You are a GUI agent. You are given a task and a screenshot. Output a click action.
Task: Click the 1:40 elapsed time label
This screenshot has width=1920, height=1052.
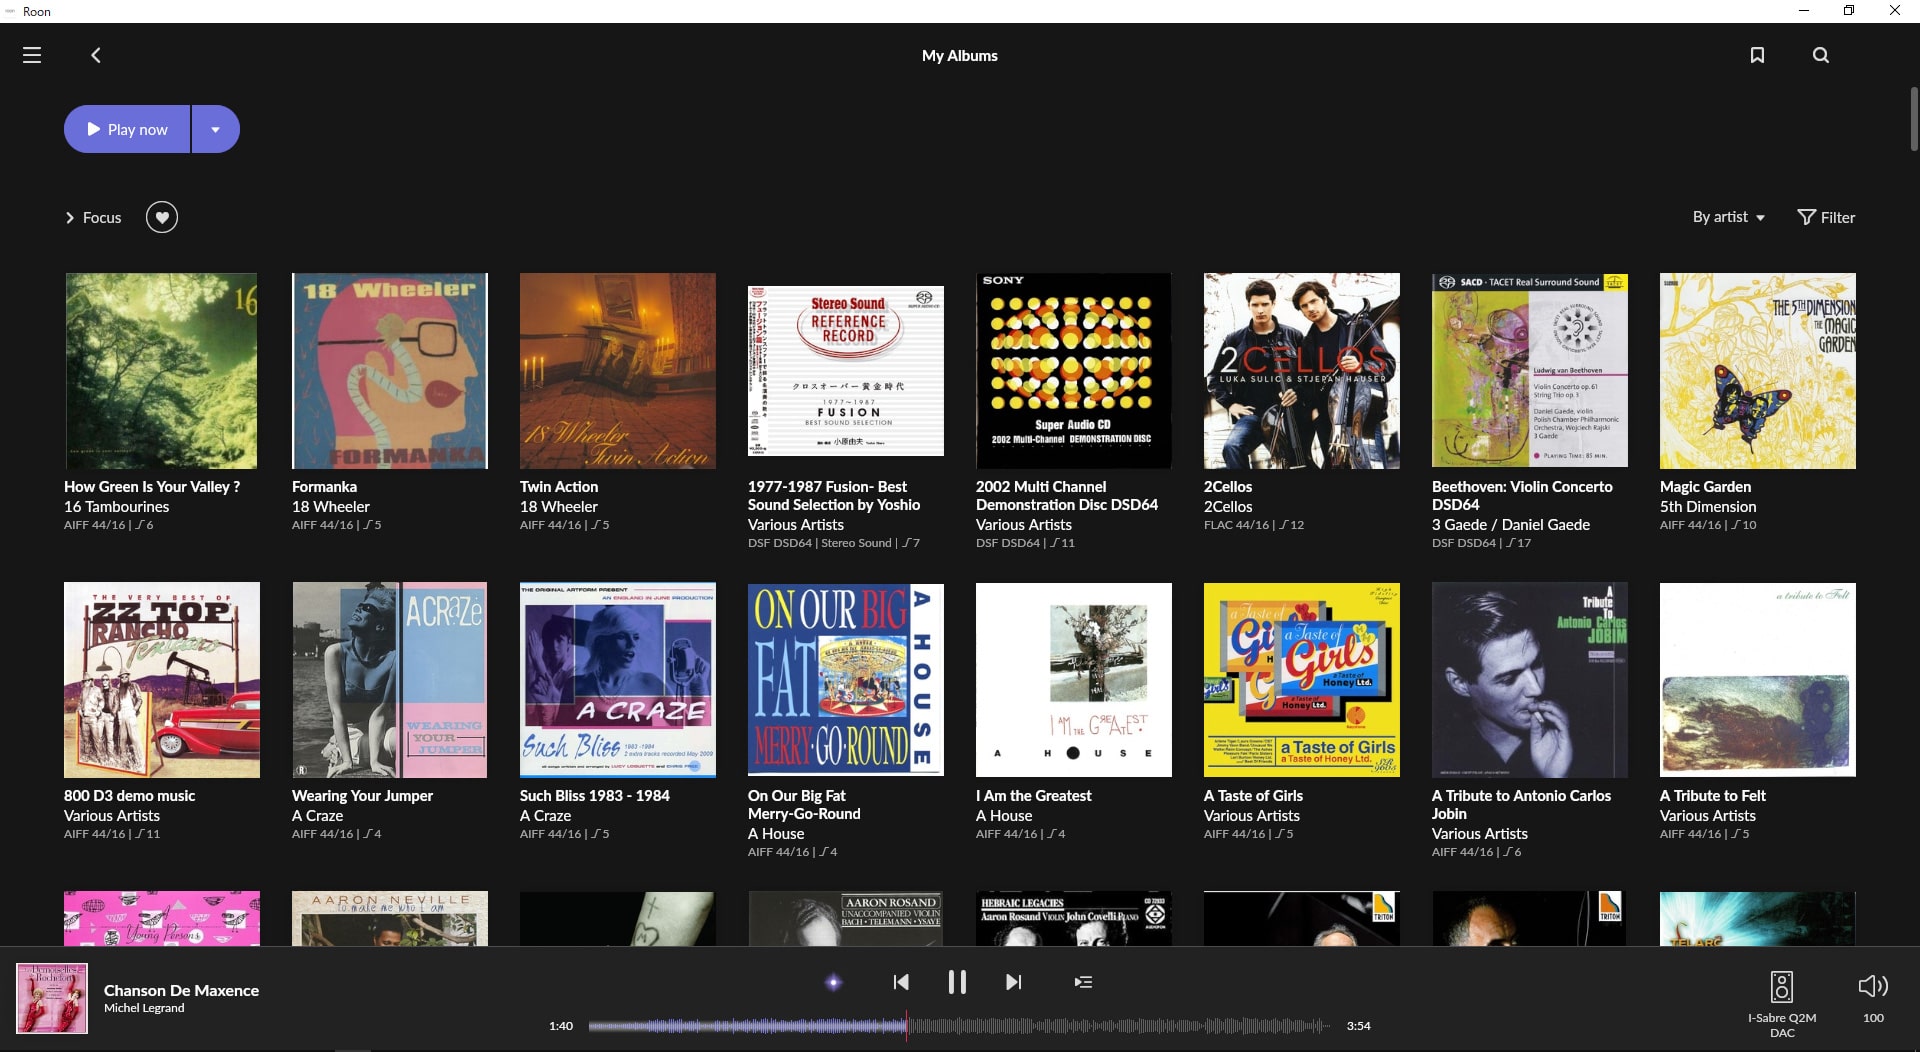561,1026
